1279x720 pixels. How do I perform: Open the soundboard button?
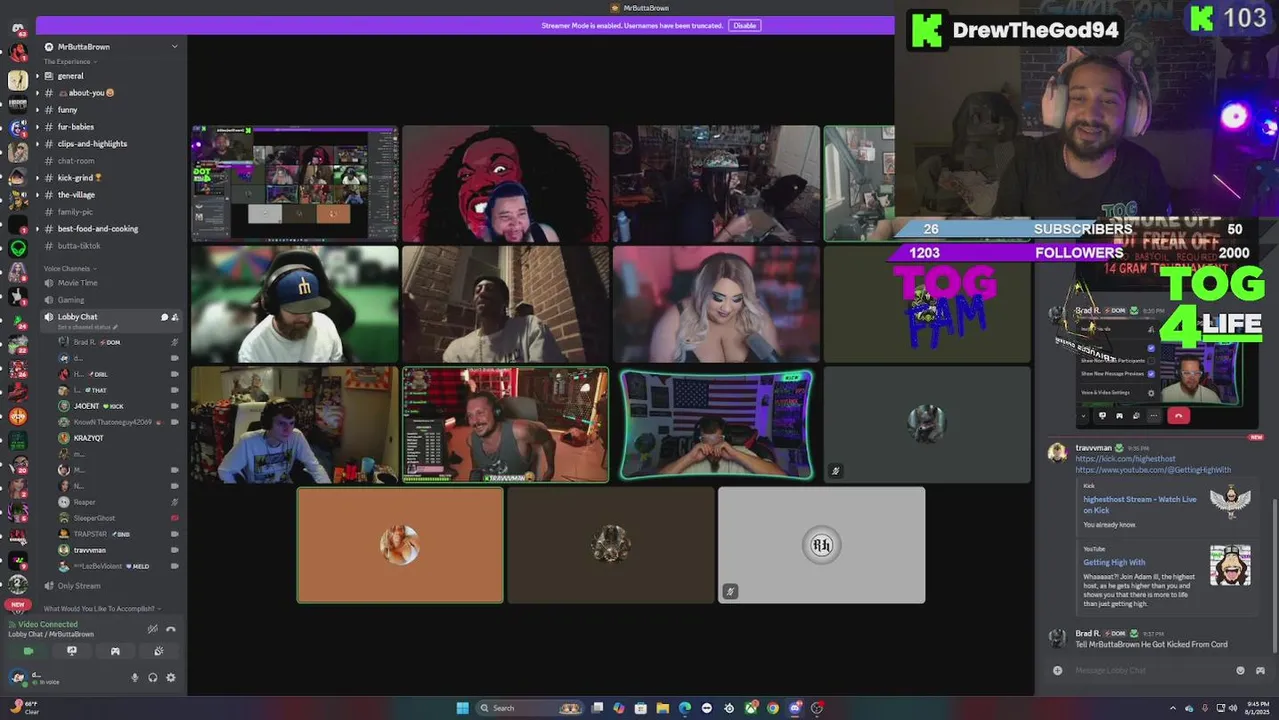tap(159, 651)
